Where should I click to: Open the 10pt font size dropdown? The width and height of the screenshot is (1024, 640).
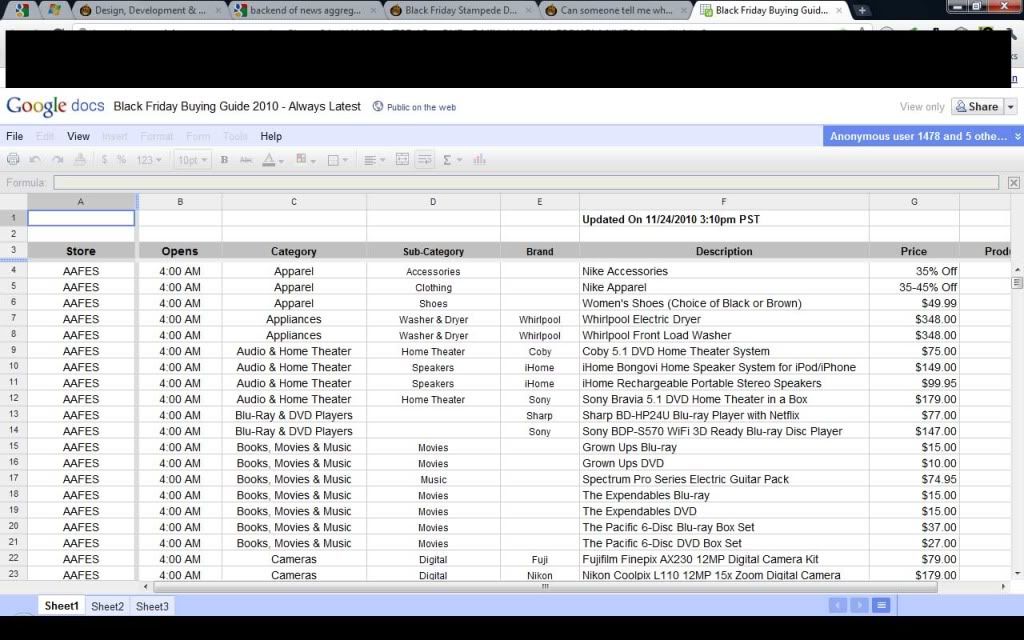click(x=193, y=159)
